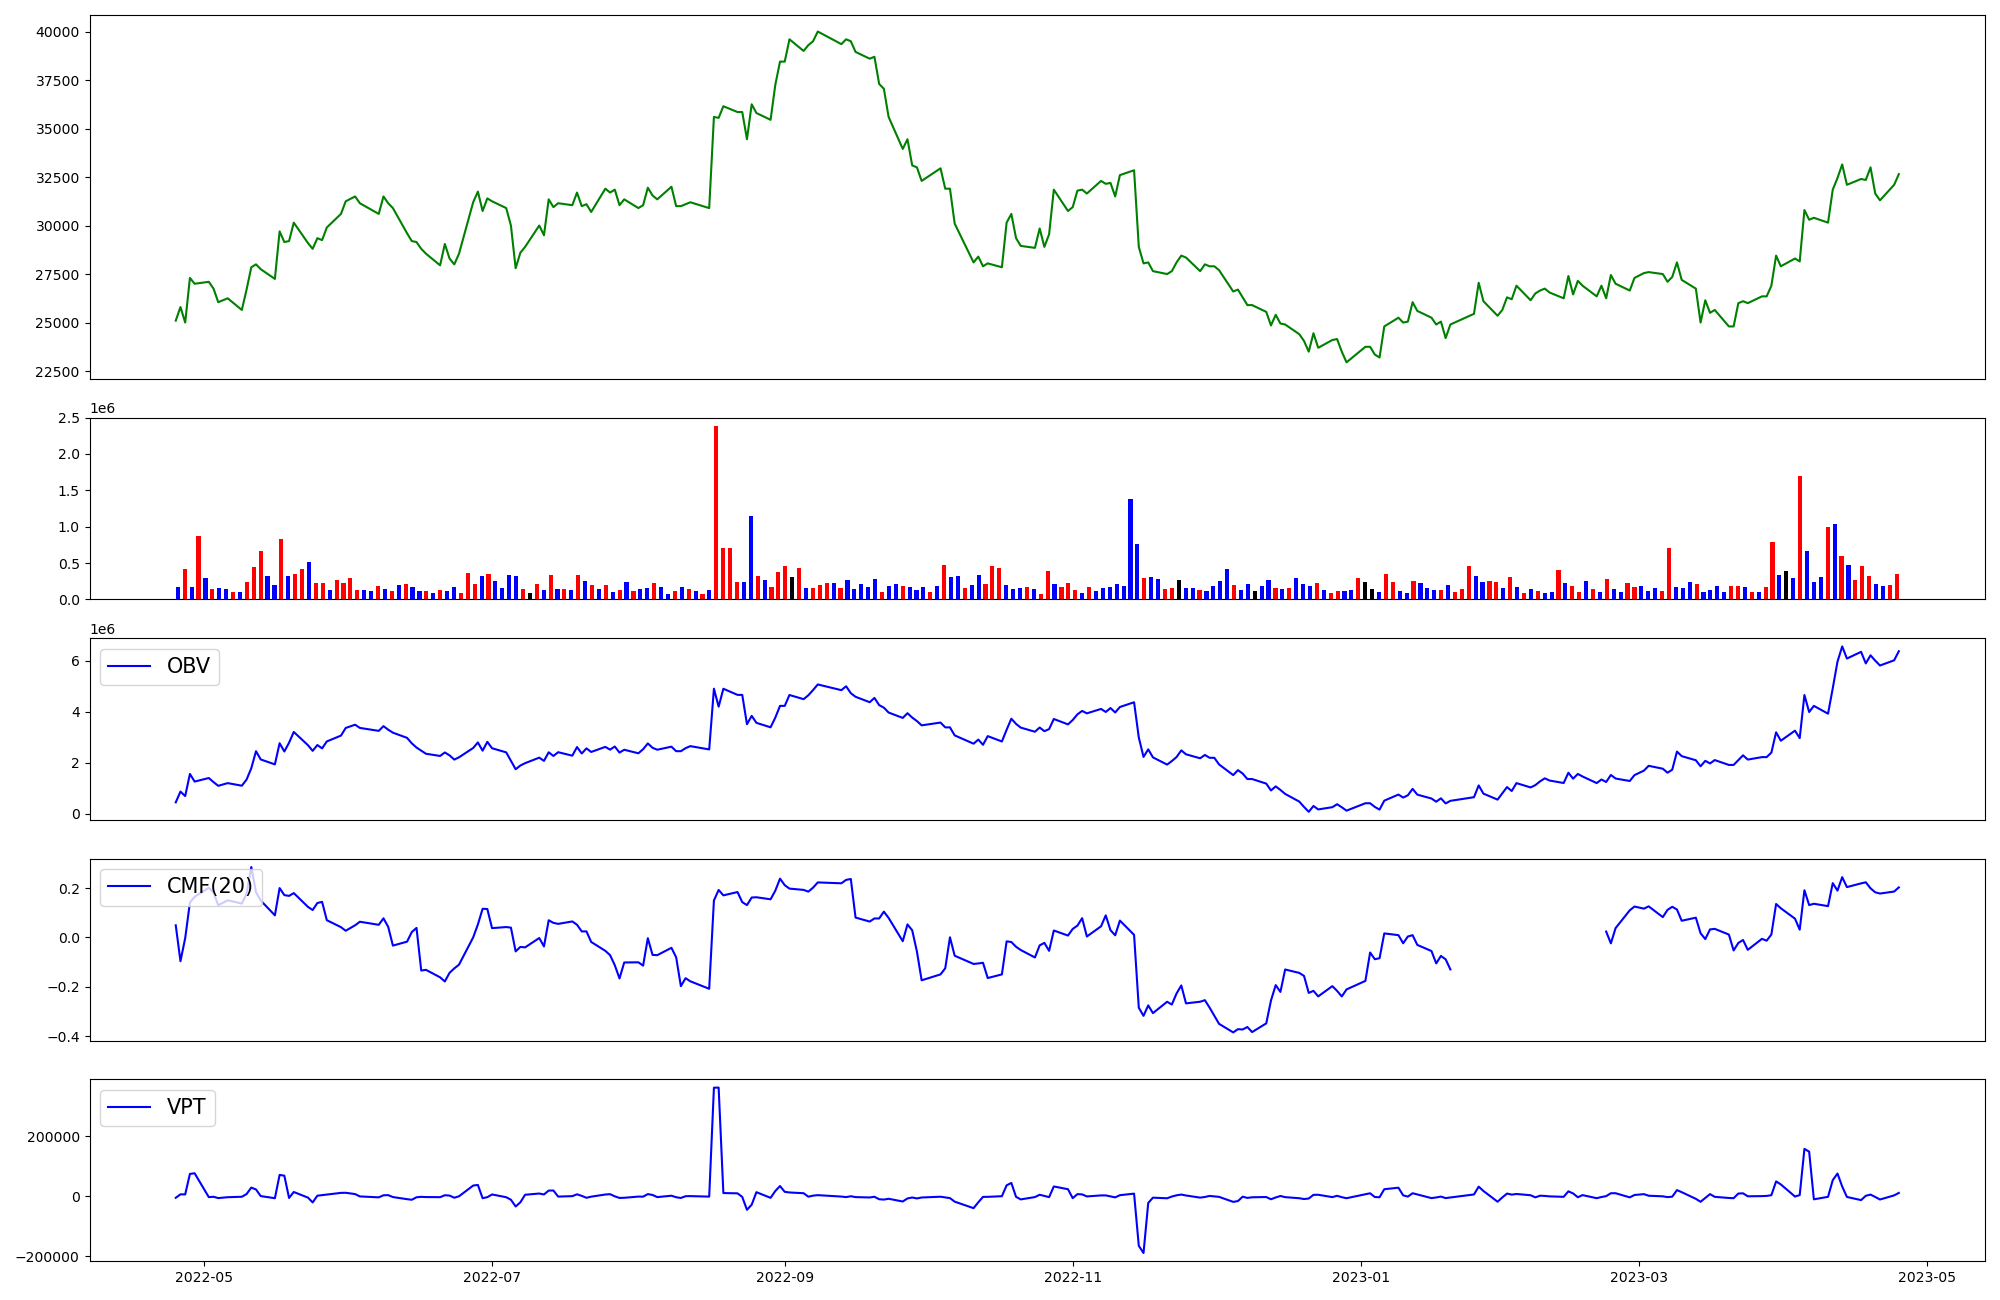This screenshot has width=2000, height=1300.
Task: Click the 200000 VPT axis label
Action: (x=53, y=1137)
